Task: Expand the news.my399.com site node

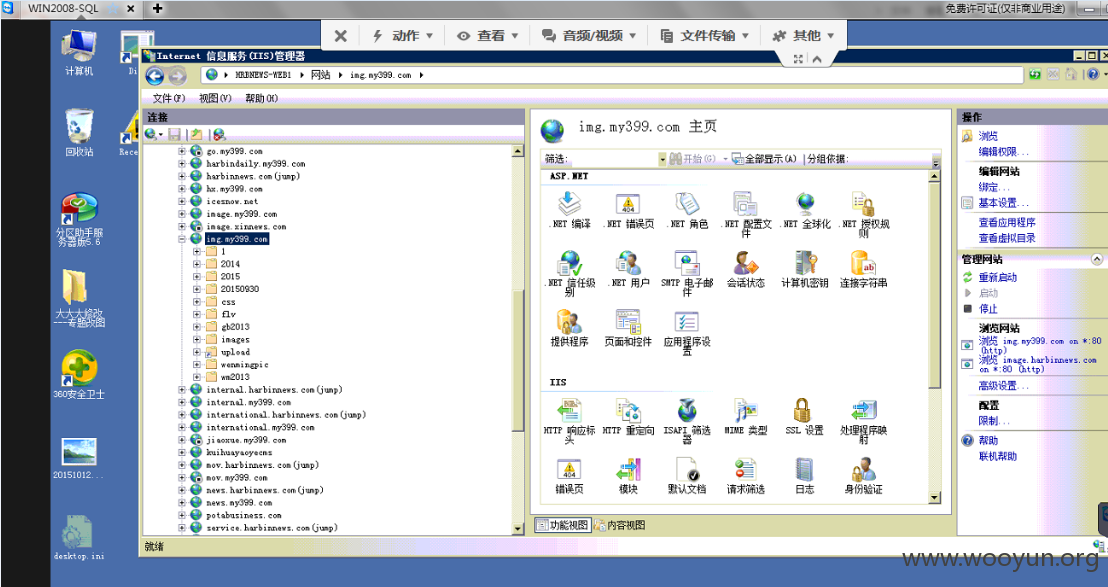Action: click(182, 502)
